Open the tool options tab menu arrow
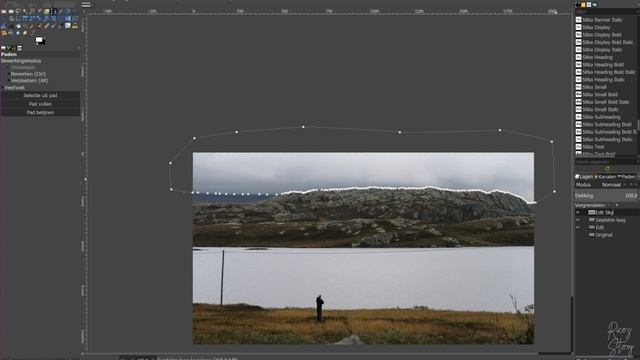640x360 pixels. [78, 48]
